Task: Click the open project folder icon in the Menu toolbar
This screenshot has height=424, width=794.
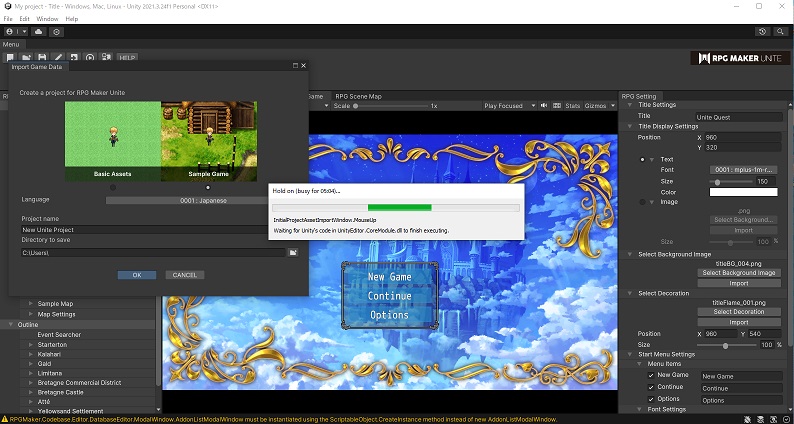Action: pos(26,58)
